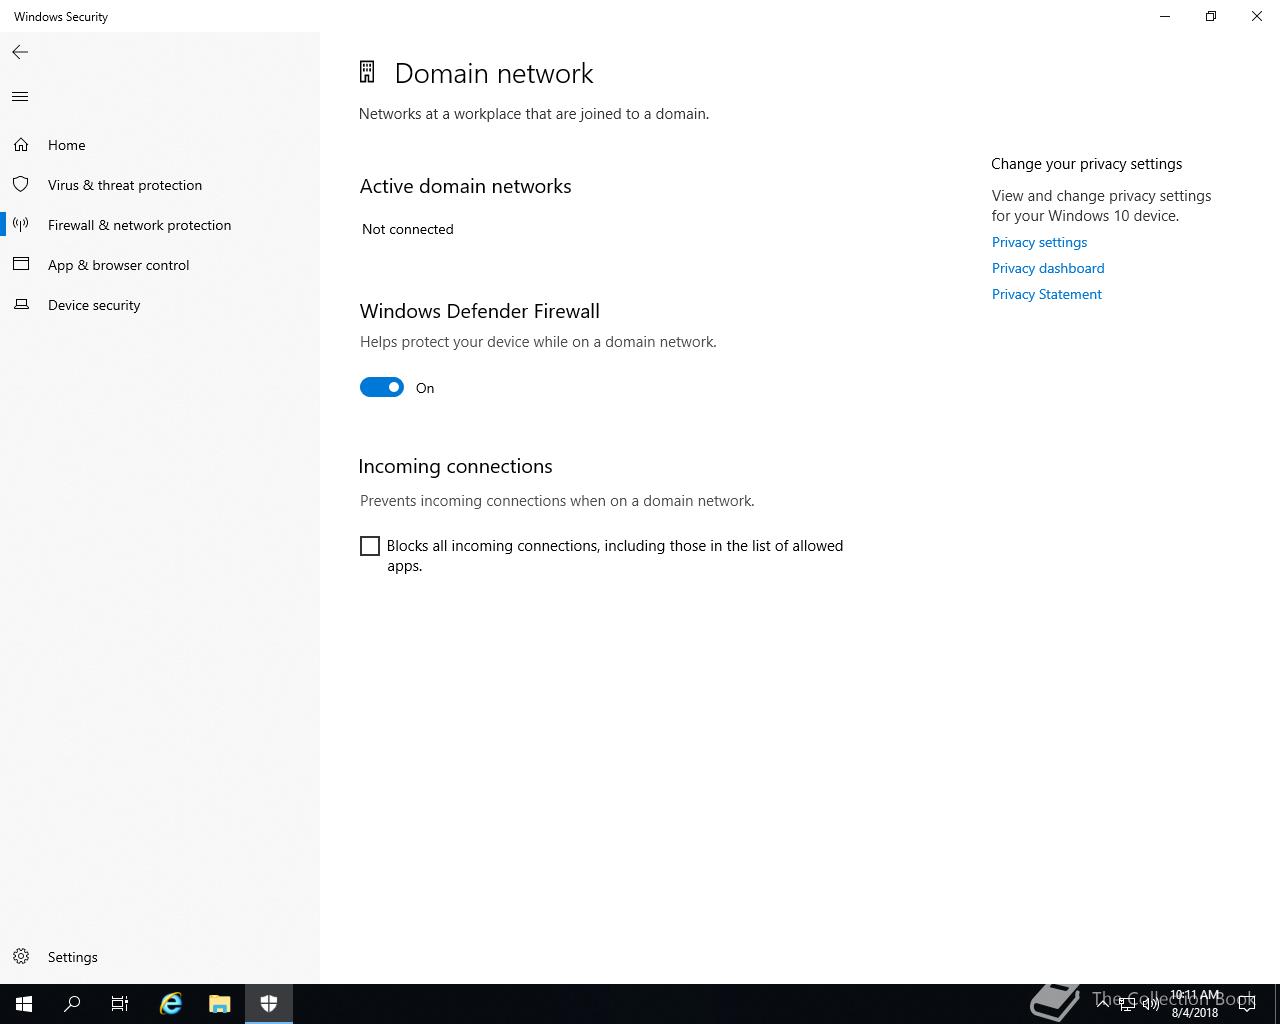Open the Windows Start menu
The height and width of the screenshot is (1024, 1280).
[x=24, y=1004]
